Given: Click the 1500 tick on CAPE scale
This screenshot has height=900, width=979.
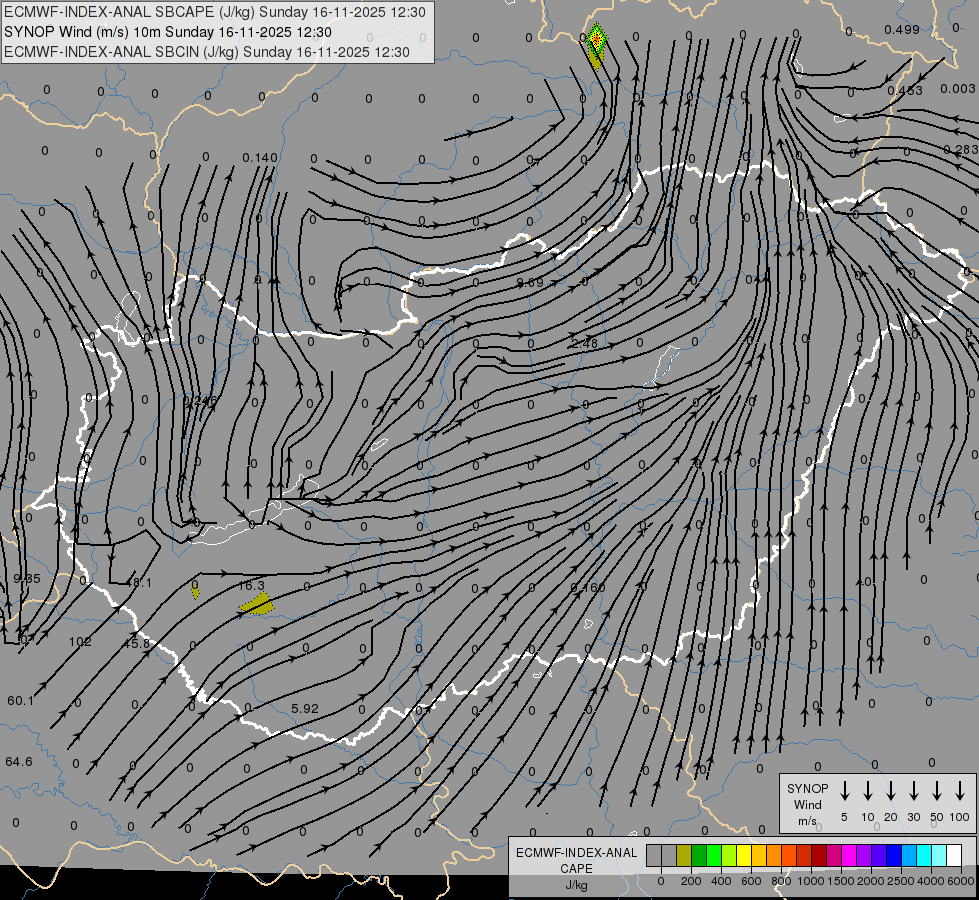Looking at the screenshot, I should click(x=841, y=881).
